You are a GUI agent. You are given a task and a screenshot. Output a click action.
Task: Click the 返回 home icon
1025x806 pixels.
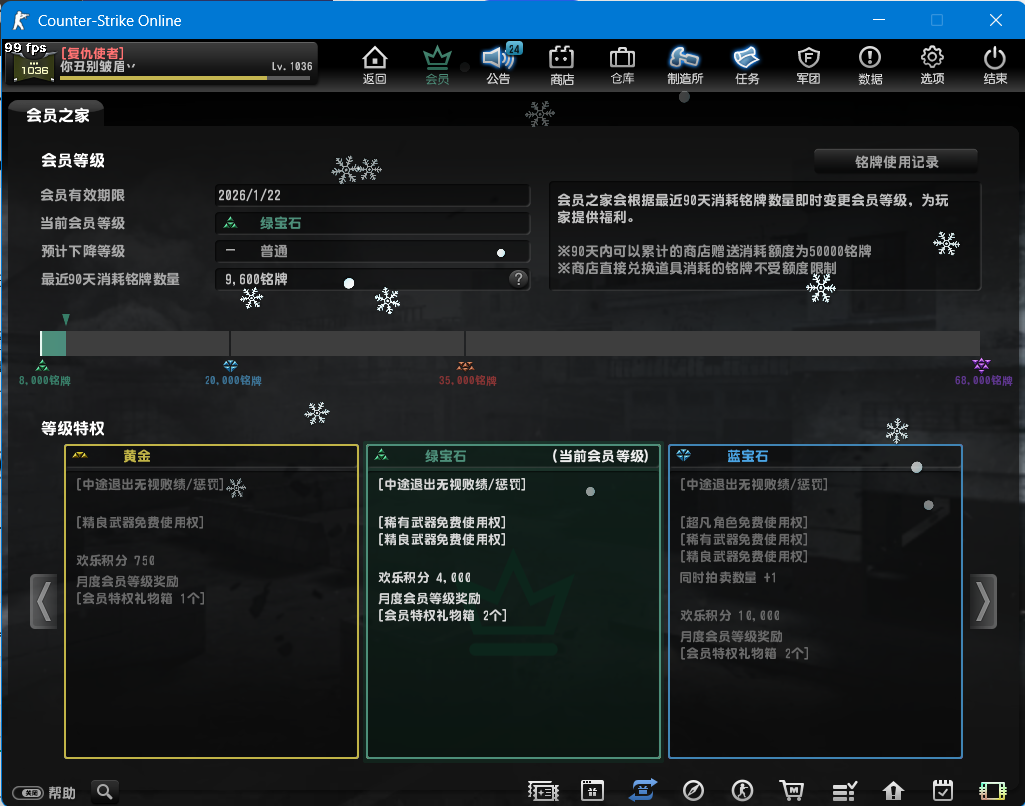(x=374, y=65)
